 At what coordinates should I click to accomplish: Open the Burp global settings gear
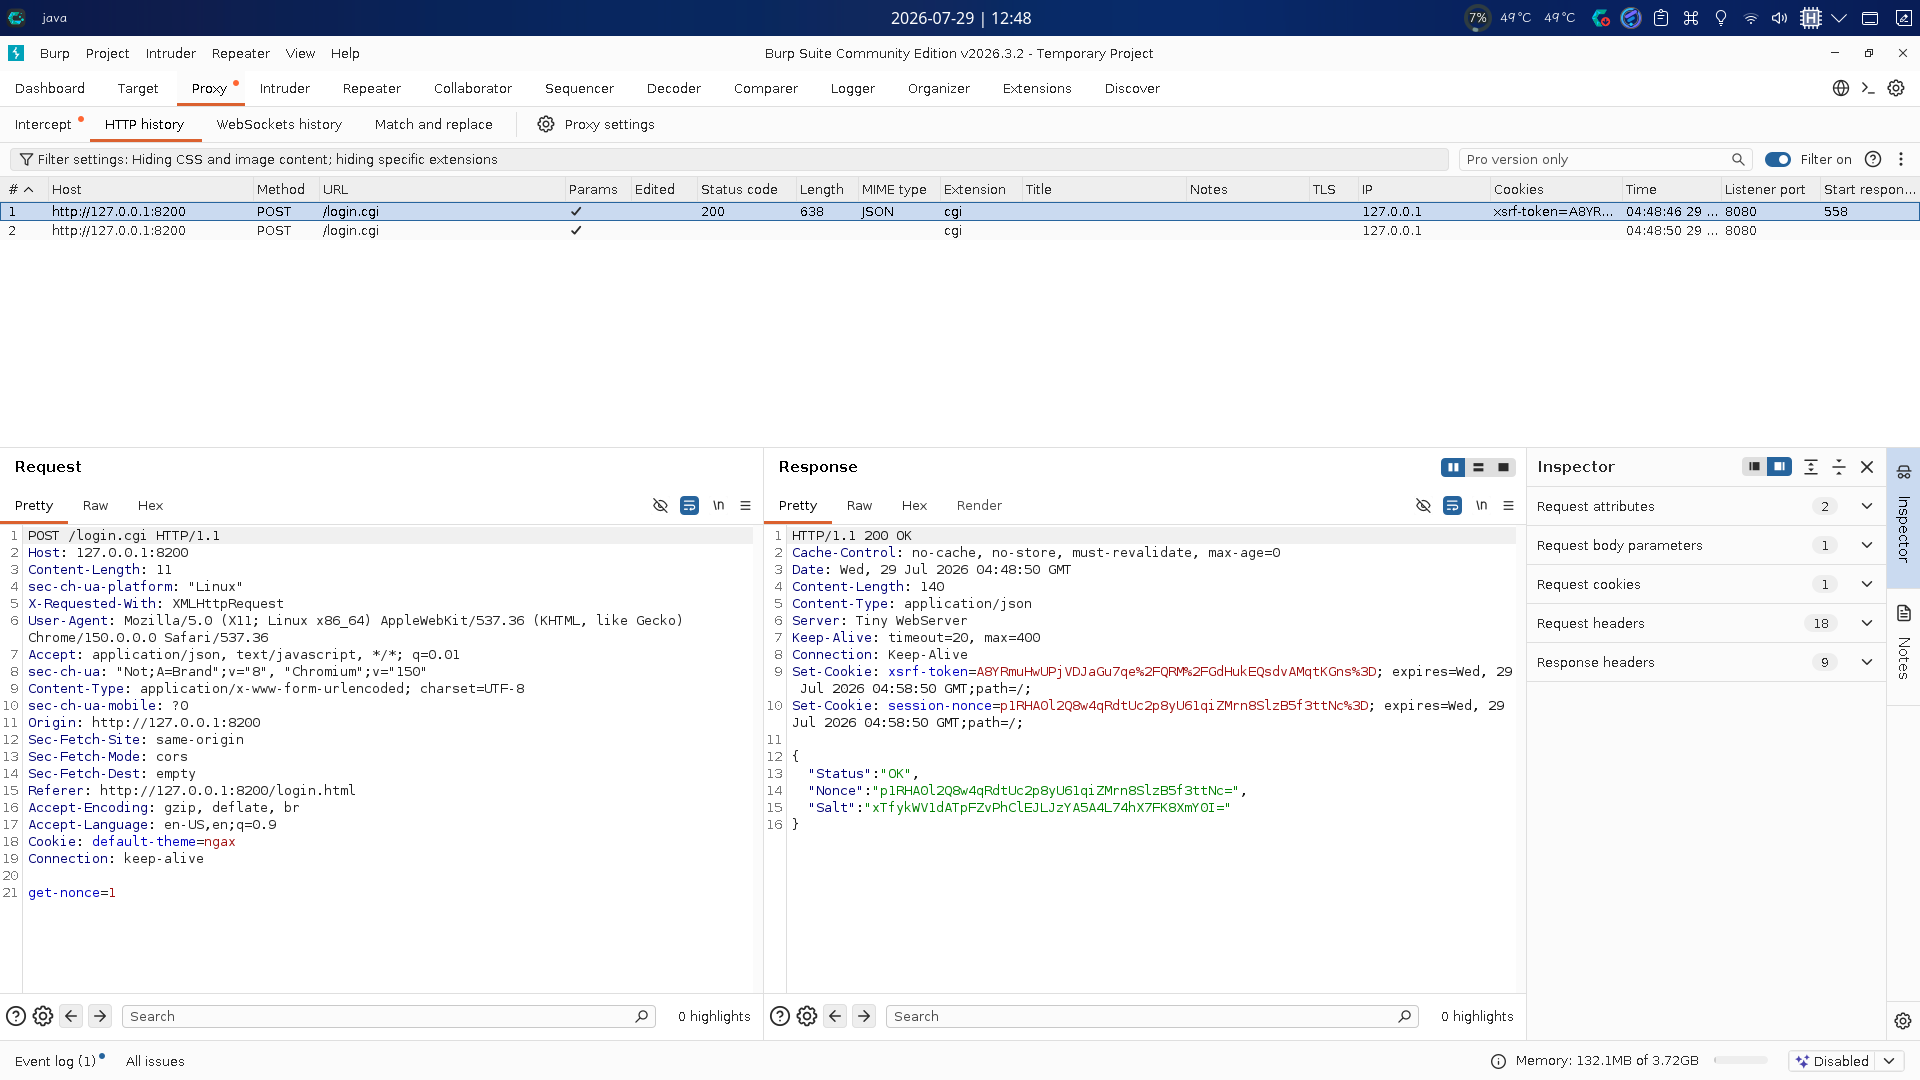tap(1895, 88)
